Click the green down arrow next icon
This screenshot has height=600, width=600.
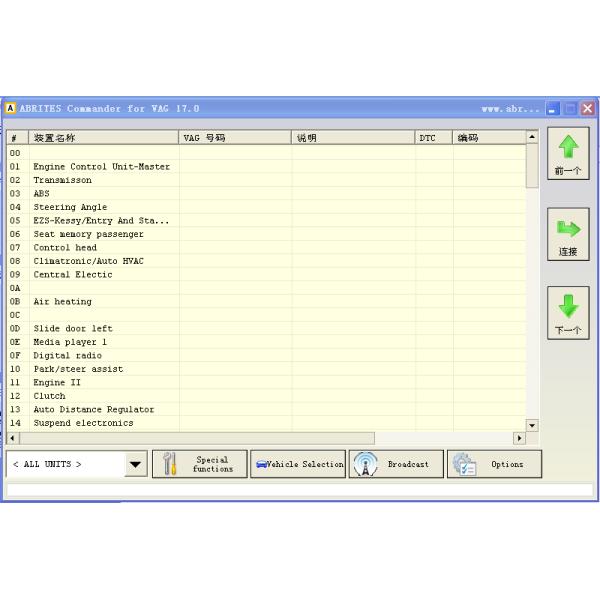pos(568,308)
